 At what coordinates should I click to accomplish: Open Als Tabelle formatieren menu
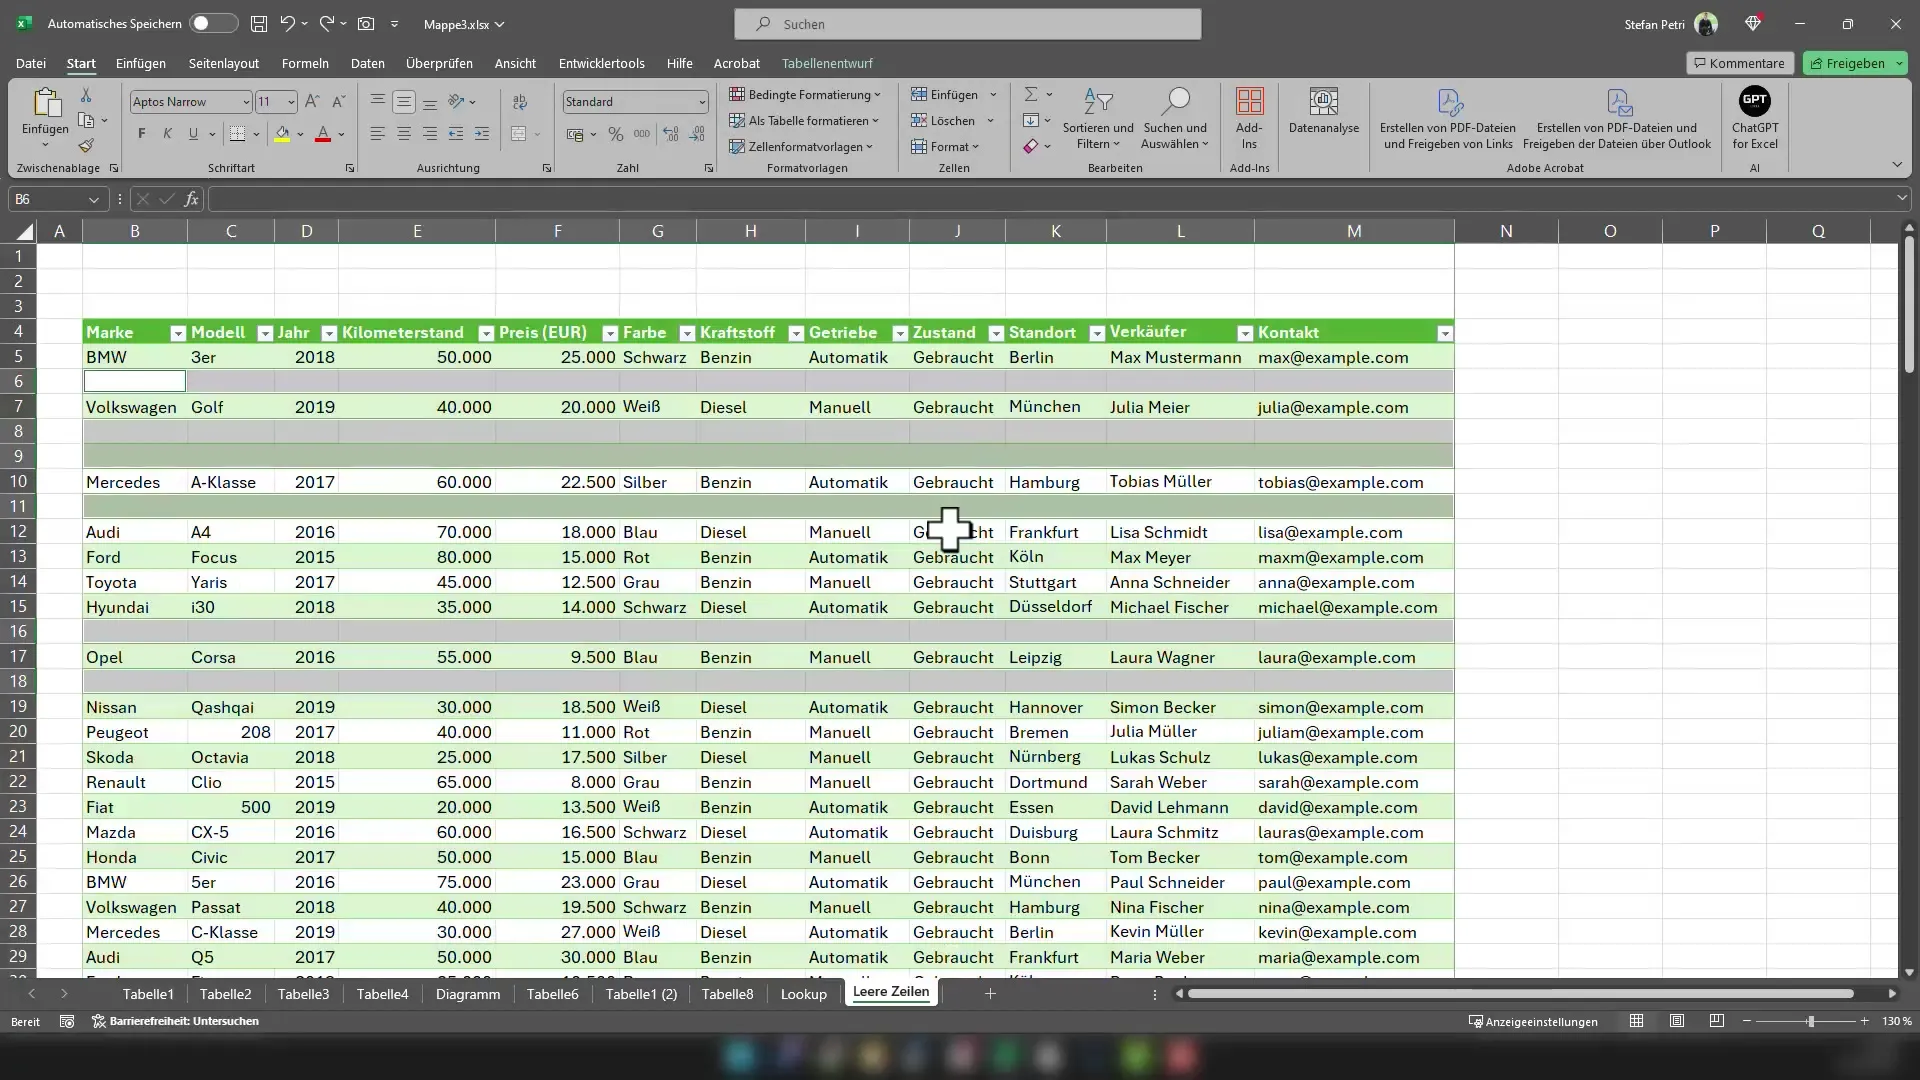point(804,120)
